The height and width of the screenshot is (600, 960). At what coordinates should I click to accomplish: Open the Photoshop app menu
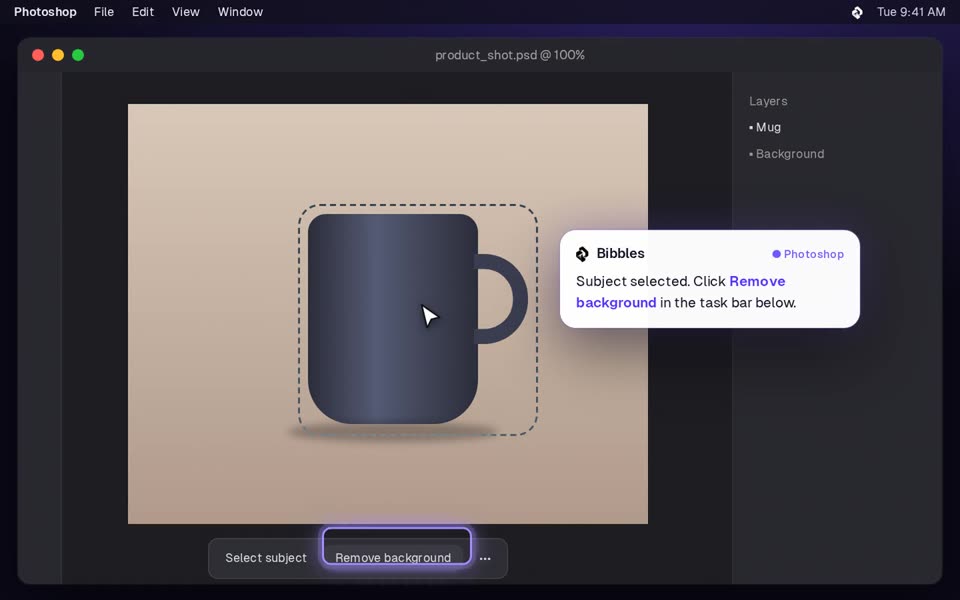coord(45,12)
